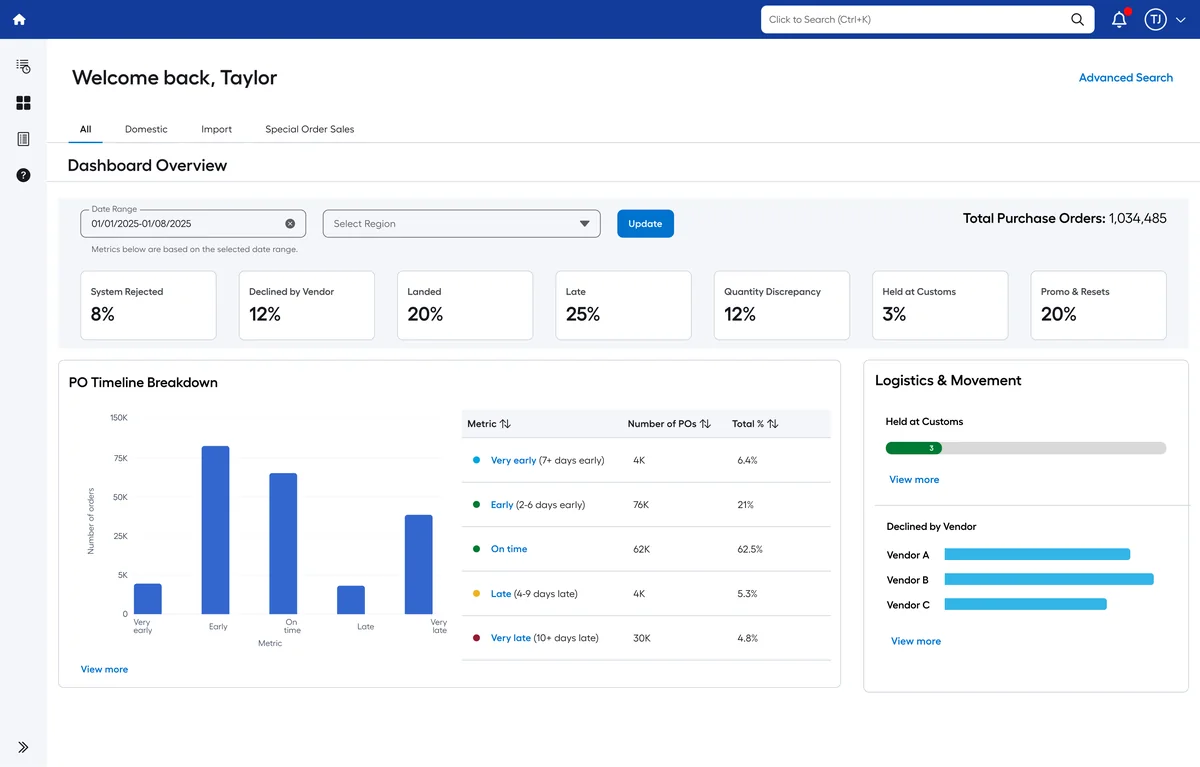The height and width of the screenshot is (767, 1200).
Task: Open the Quantity Discrepancy 12% card
Action: [x=782, y=305]
